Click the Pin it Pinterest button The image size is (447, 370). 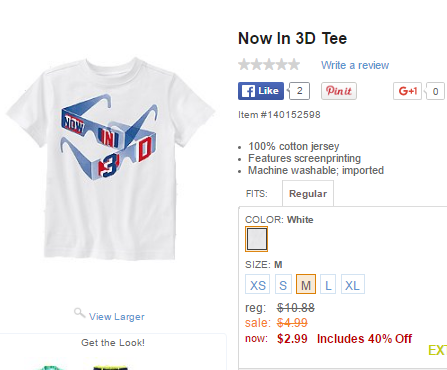tap(339, 91)
